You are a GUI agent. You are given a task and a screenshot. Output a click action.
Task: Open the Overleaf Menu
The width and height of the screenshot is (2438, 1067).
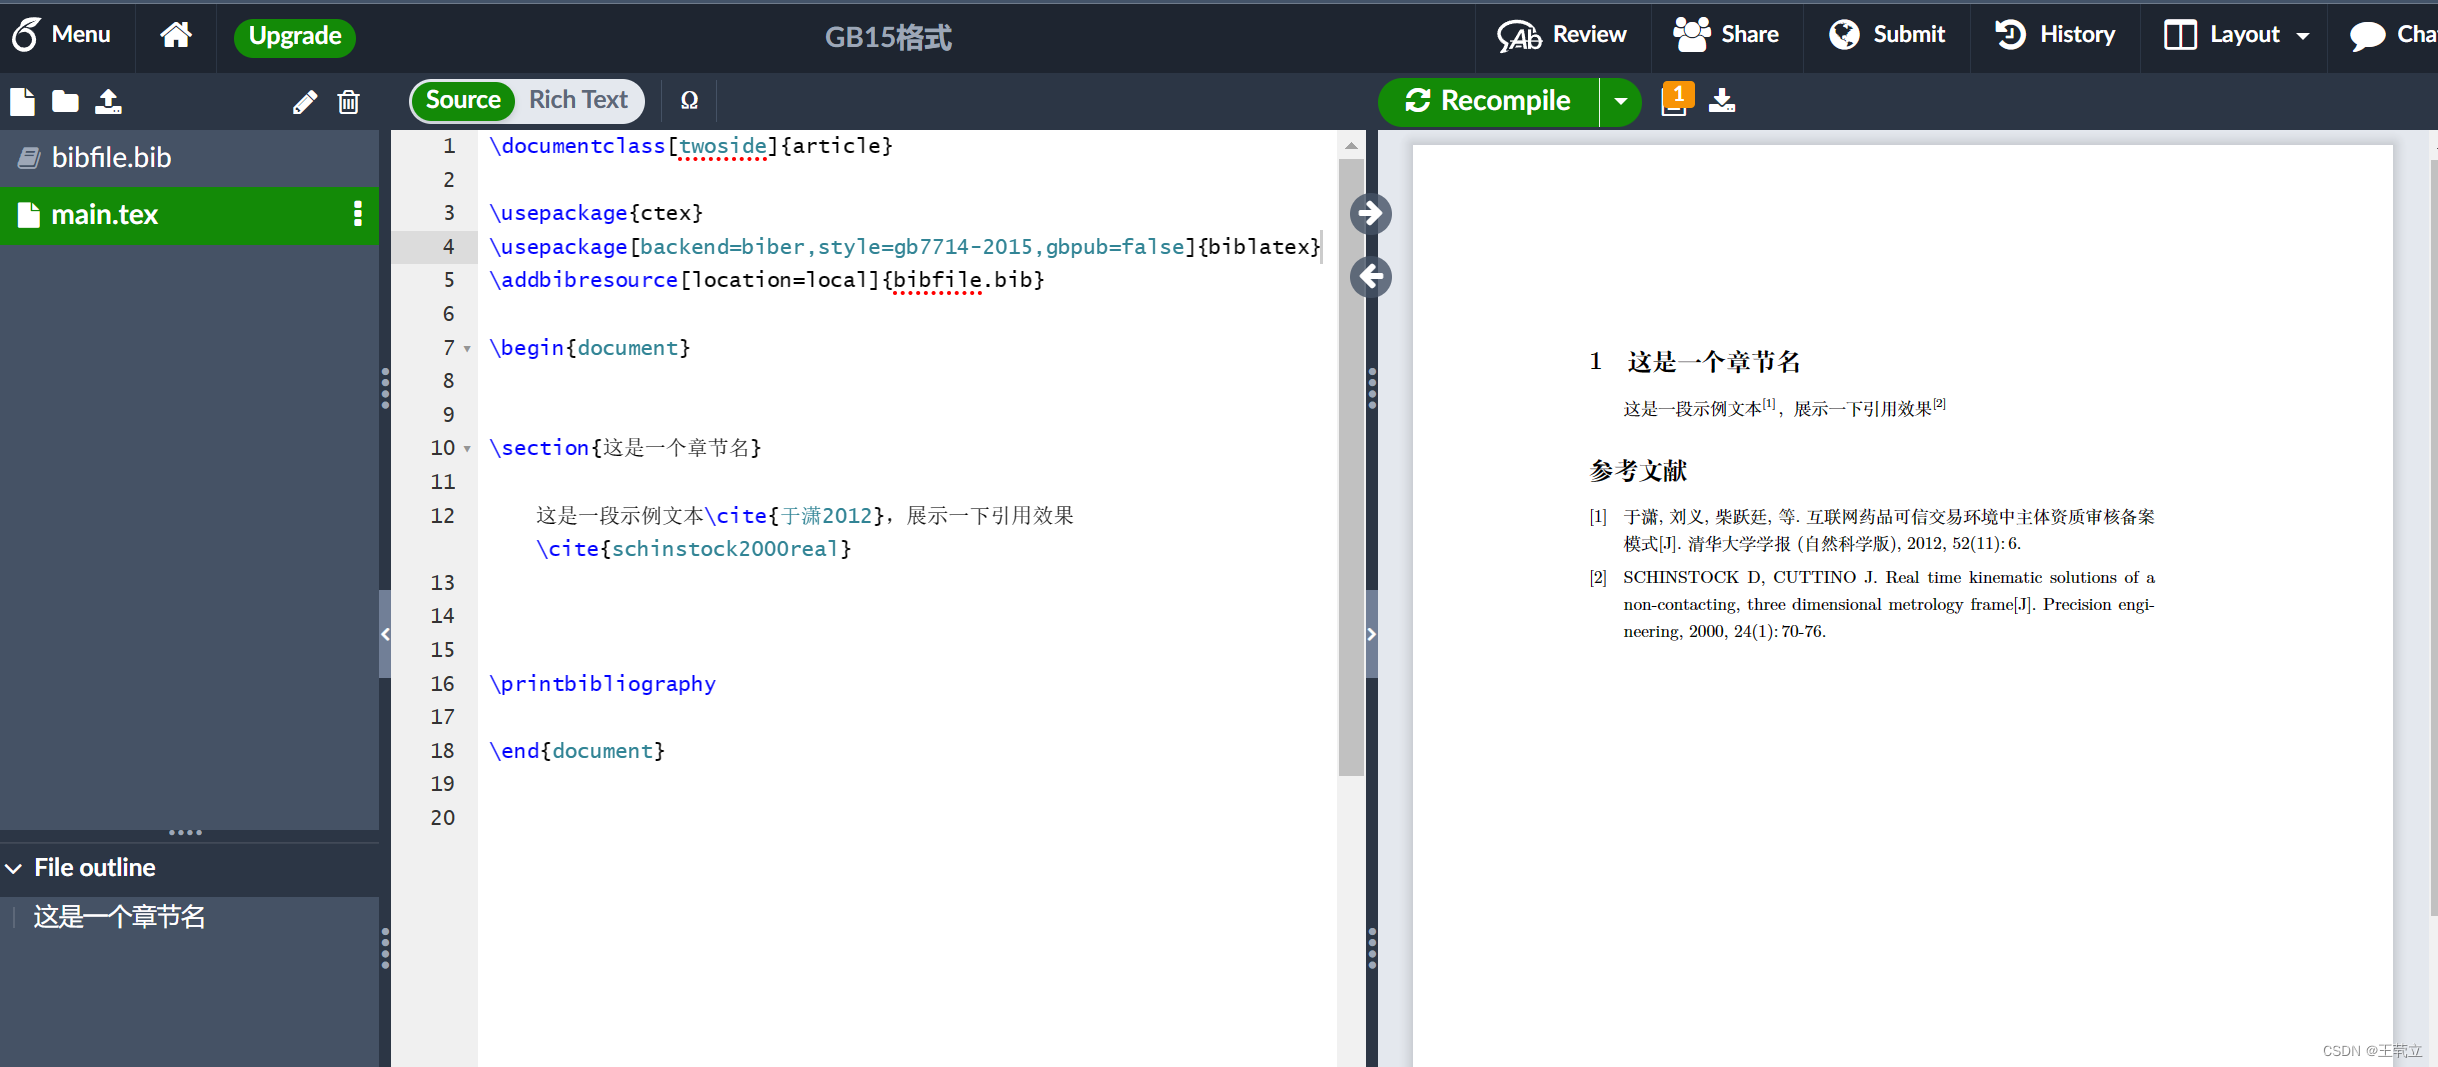pos(61,35)
